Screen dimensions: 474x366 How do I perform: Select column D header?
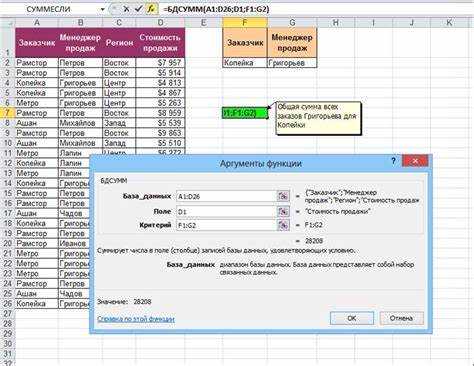[x=160, y=23]
